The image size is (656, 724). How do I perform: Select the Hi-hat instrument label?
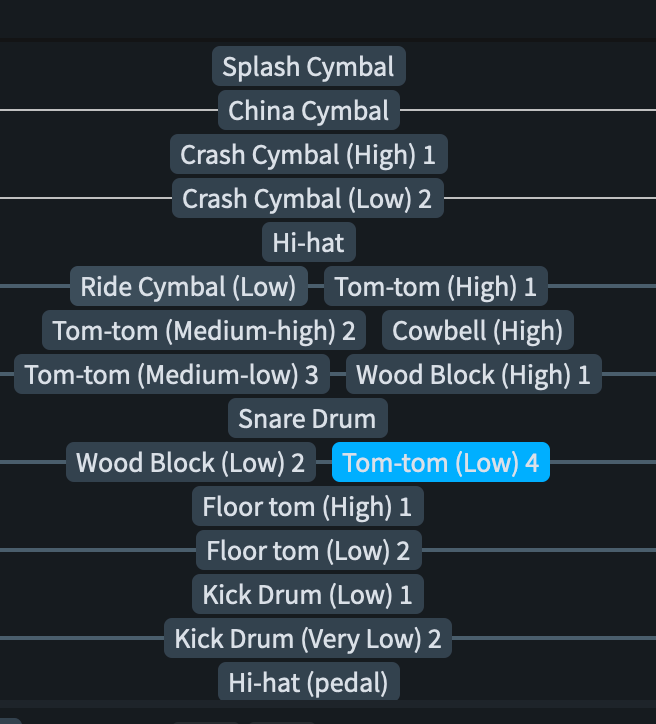click(x=308, y=243)
